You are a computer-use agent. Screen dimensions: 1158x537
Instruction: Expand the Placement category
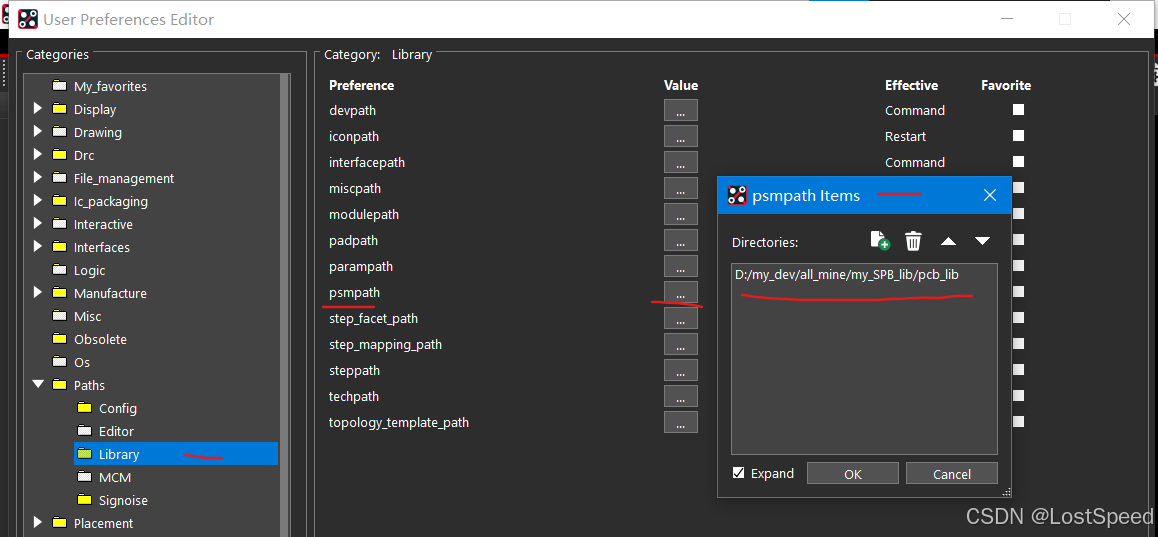[38, 523]
